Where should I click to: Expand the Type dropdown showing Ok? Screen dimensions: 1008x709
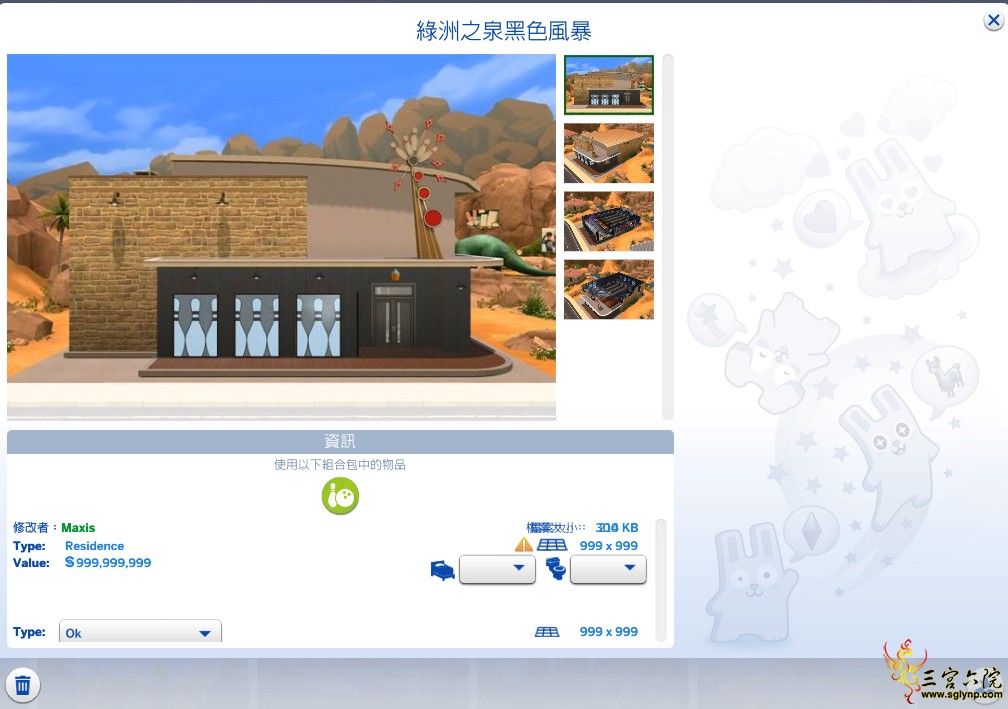pos(140,632)
